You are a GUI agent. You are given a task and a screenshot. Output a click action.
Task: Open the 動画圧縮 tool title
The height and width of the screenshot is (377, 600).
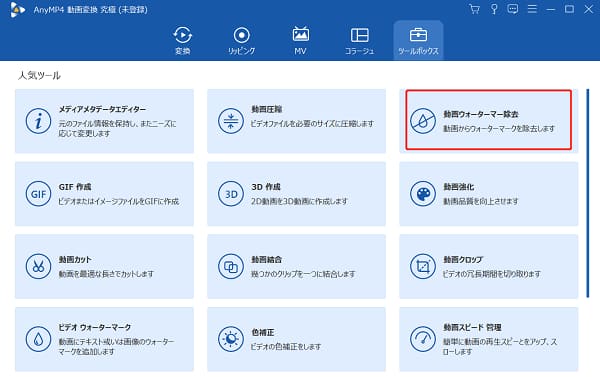click(267, 109)
